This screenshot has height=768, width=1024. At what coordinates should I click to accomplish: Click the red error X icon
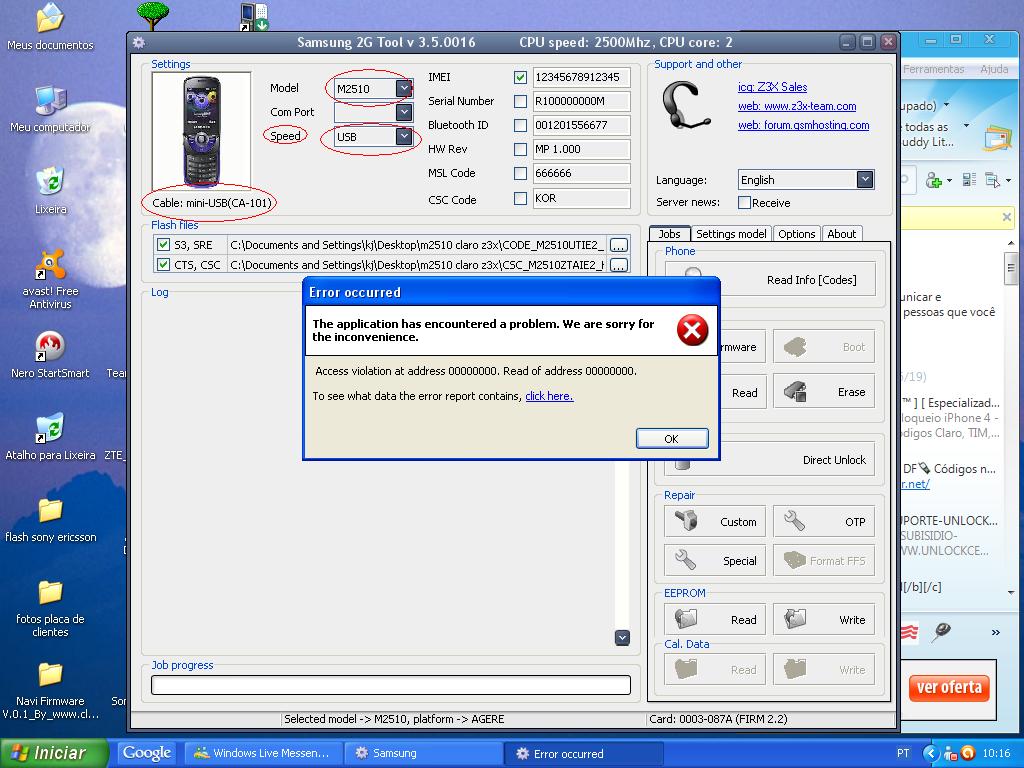point(692,330)
